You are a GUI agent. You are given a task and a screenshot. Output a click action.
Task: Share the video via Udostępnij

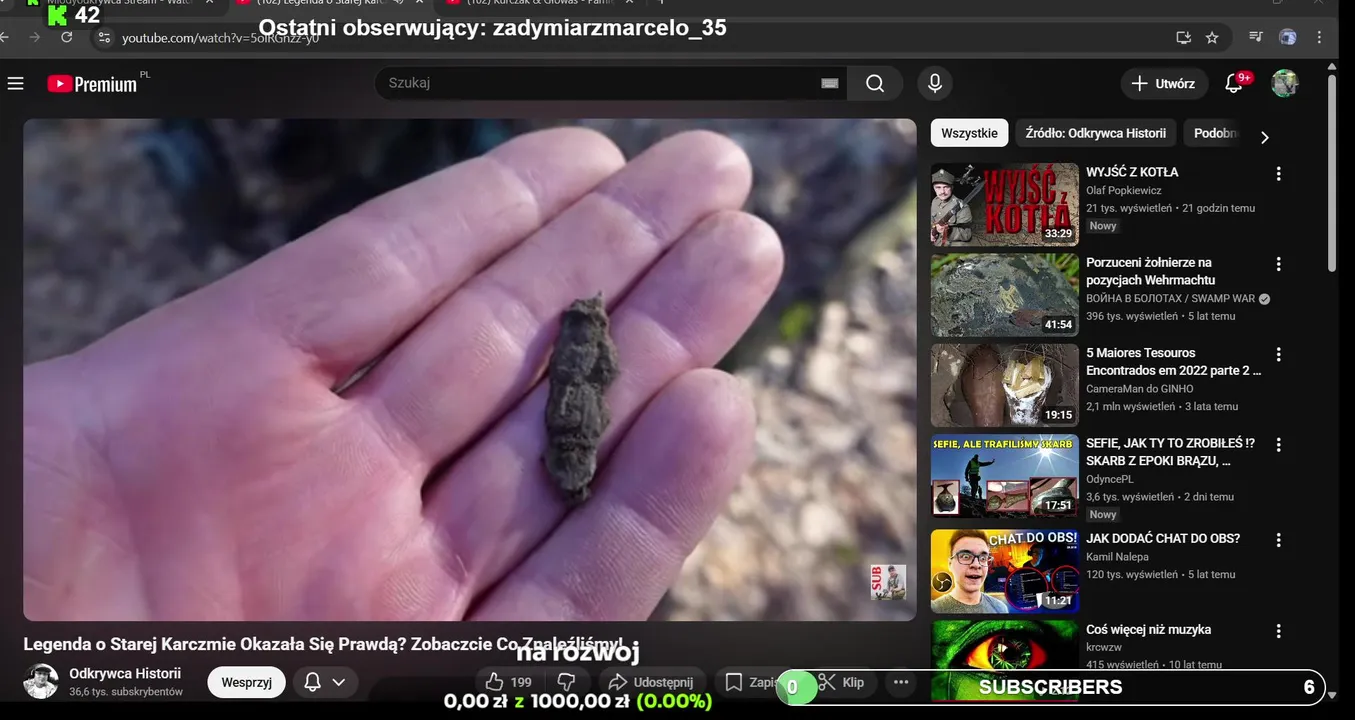(x=651, y=682)
